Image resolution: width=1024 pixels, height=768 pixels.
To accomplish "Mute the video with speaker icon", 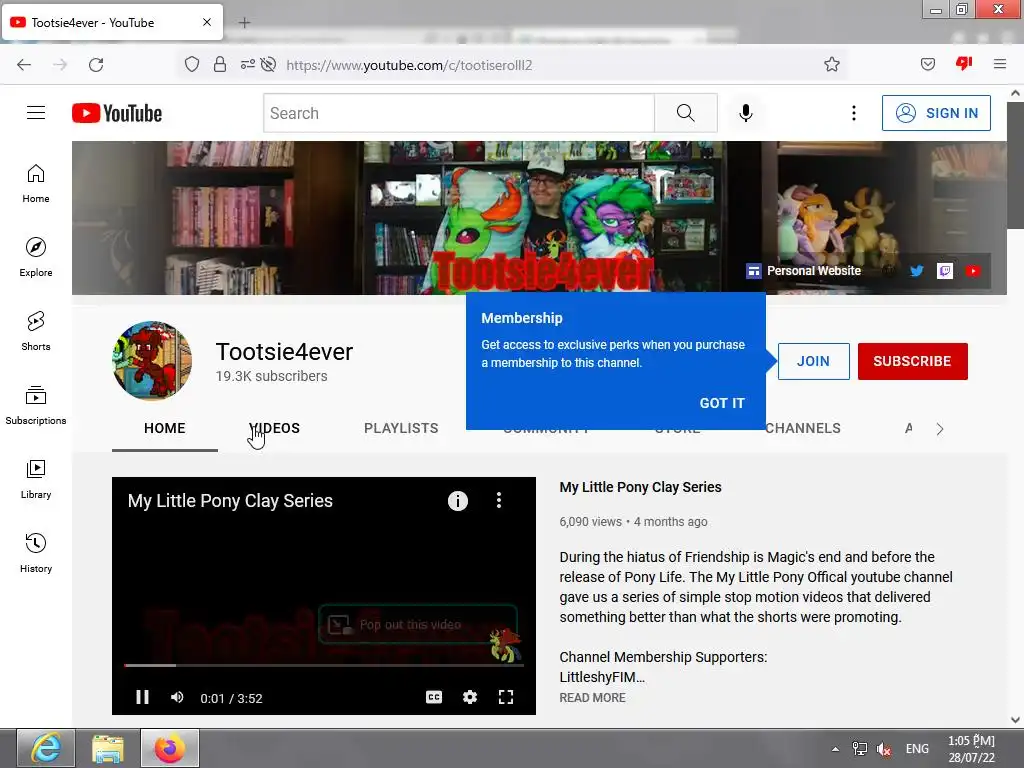I will pos(177,697).
